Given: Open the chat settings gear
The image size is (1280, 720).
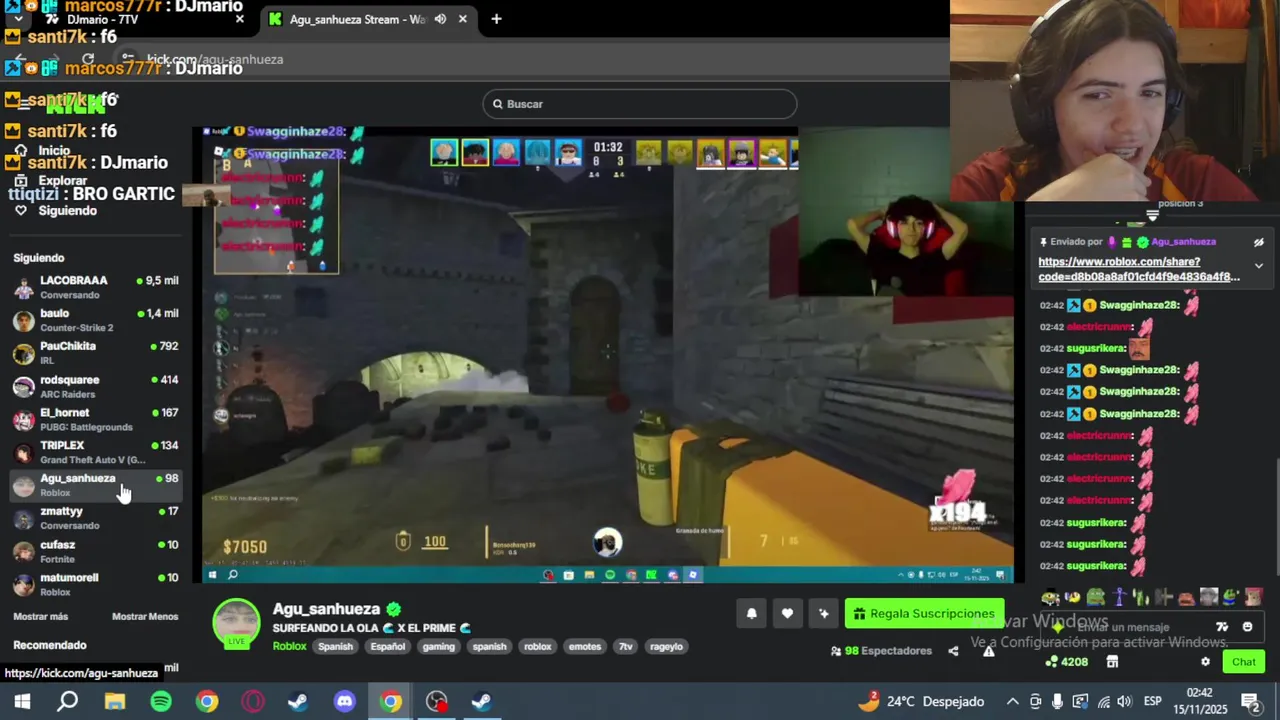Looking at the screenshot, I should point(1205,662).
